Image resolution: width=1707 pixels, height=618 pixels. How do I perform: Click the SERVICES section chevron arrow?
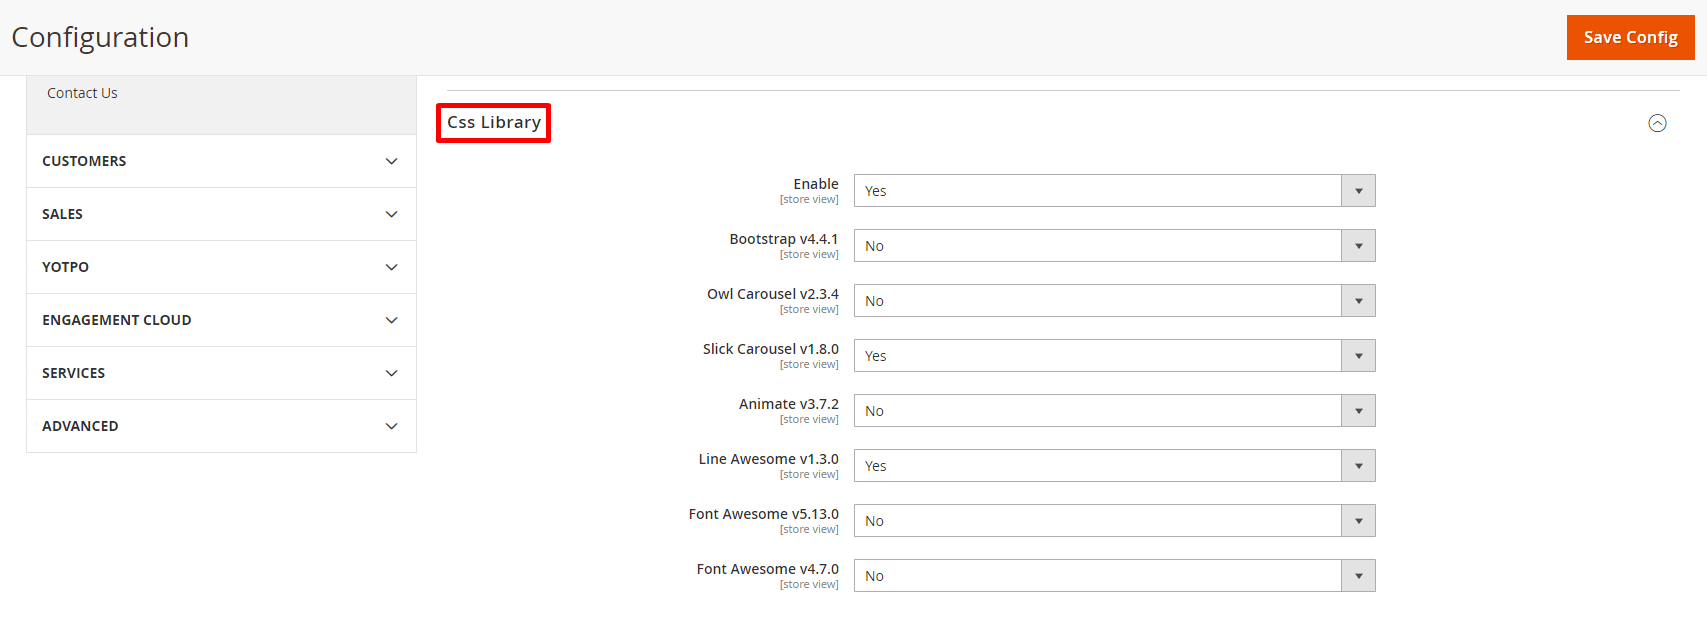[391, 373]
